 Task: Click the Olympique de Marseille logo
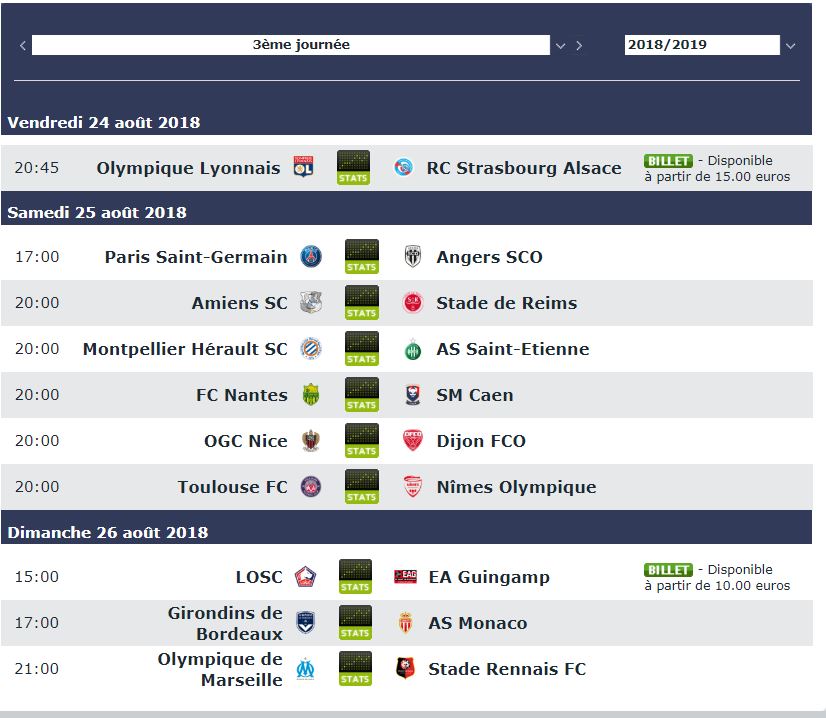[x=306, y=669]
